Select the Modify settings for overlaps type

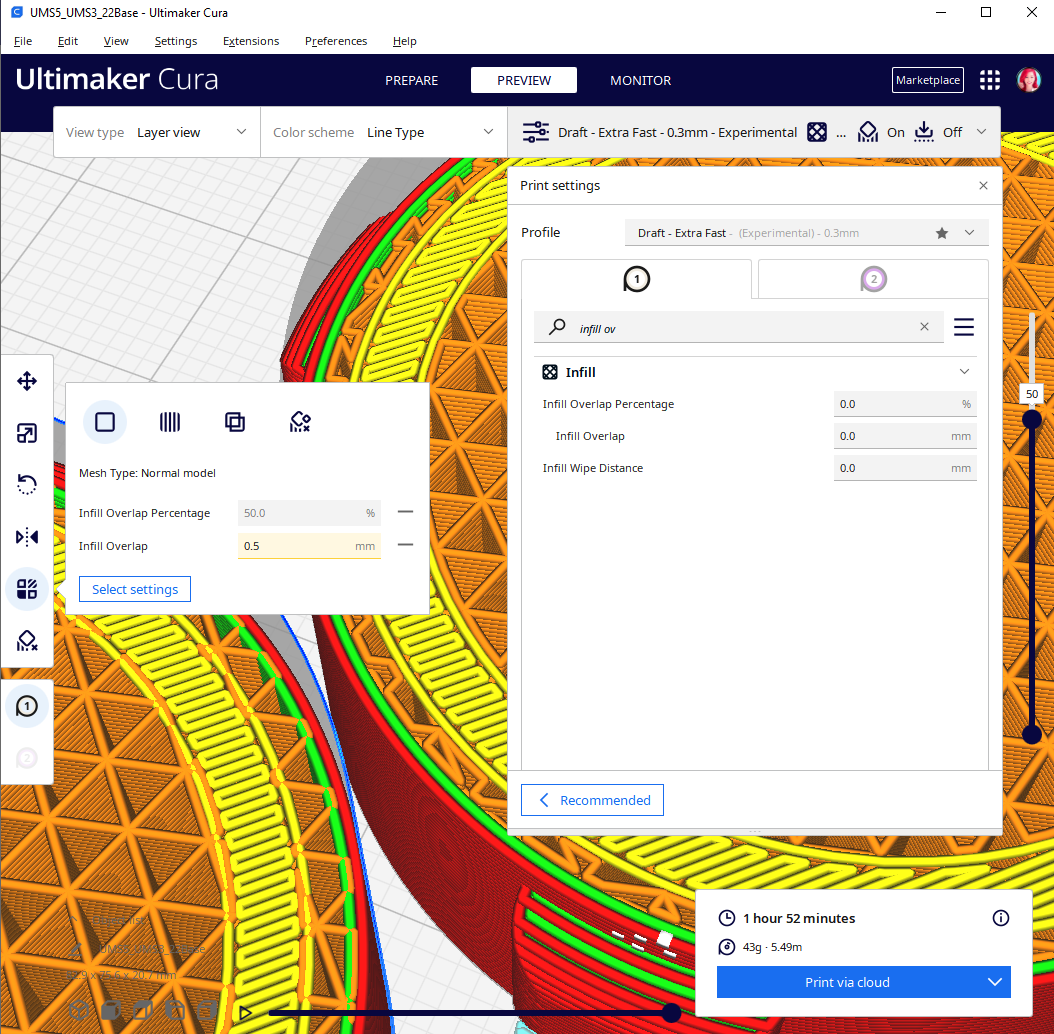pos(235,421)
